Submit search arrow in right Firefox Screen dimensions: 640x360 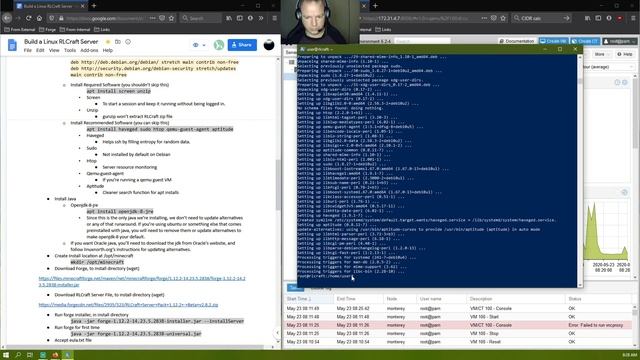coord(566,18)
